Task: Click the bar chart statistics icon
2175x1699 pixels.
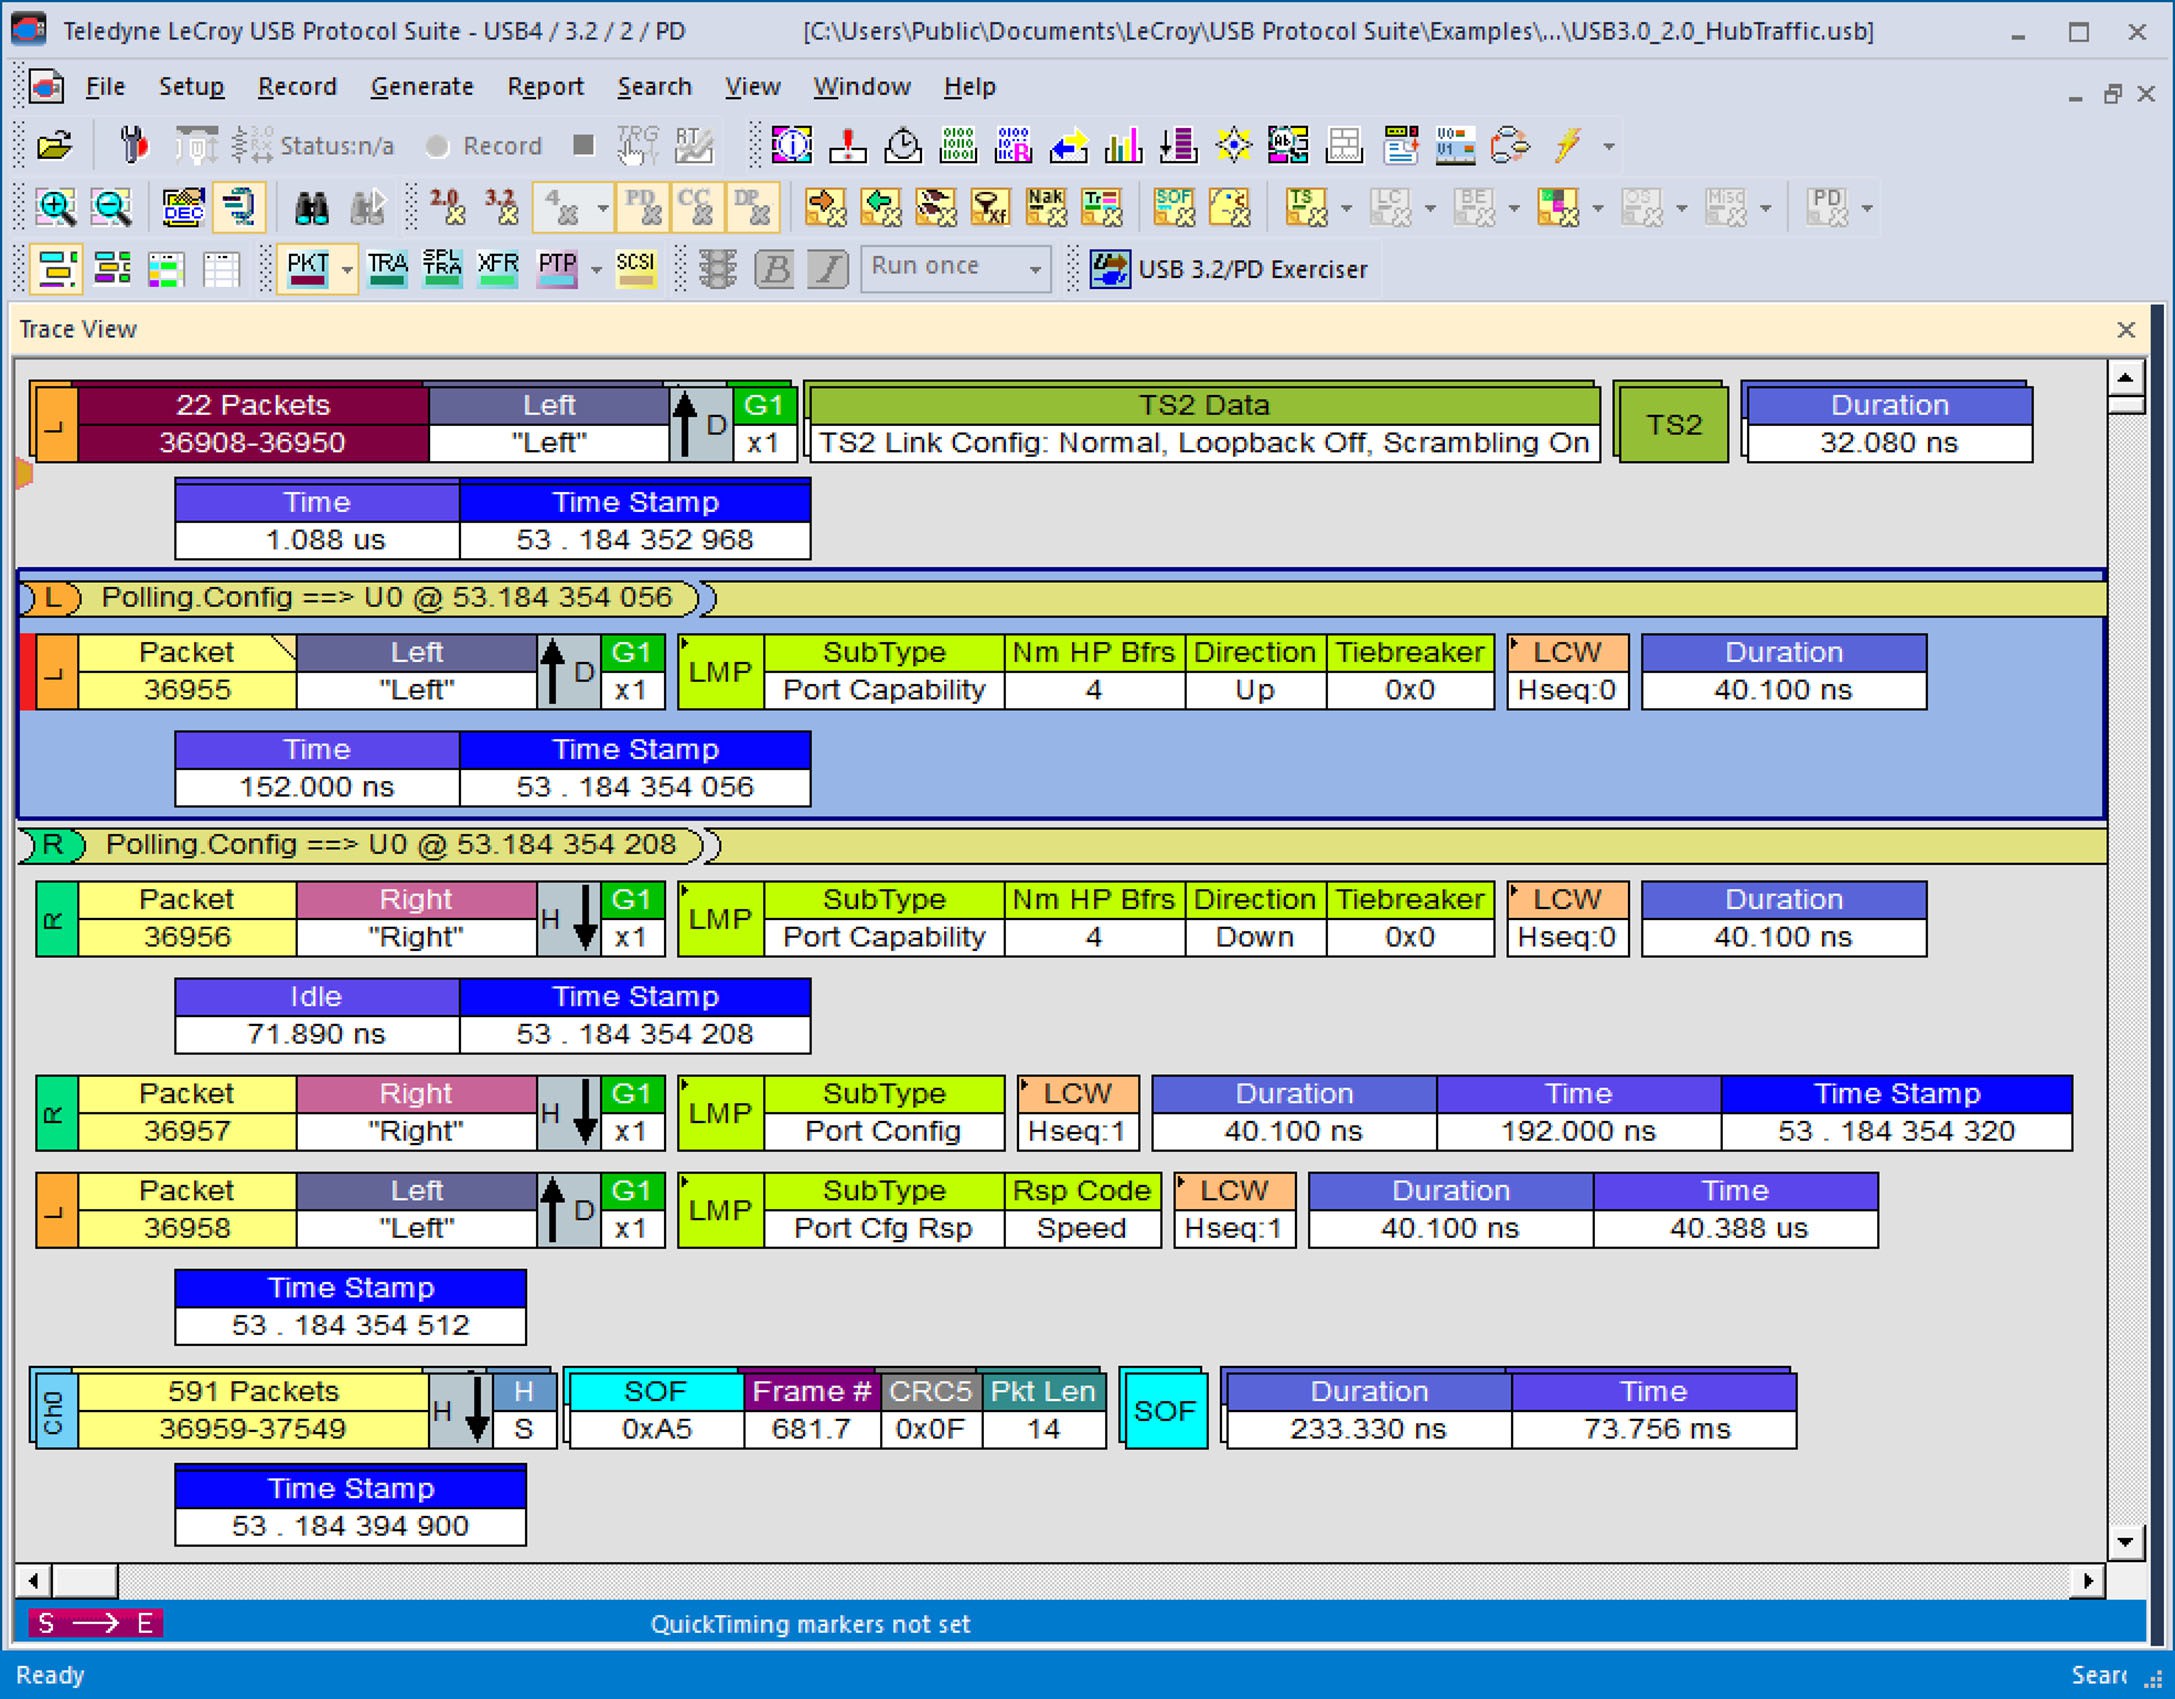Action: point(1123,146)
